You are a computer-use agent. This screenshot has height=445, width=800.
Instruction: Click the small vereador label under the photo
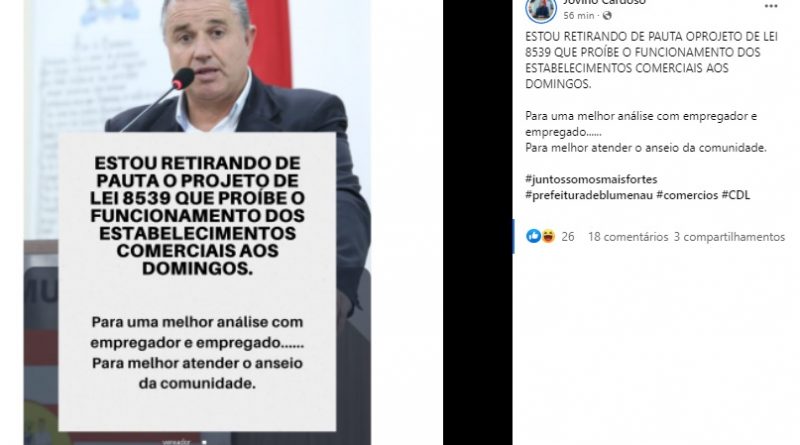pyautogui.click(x=176, y=441)
